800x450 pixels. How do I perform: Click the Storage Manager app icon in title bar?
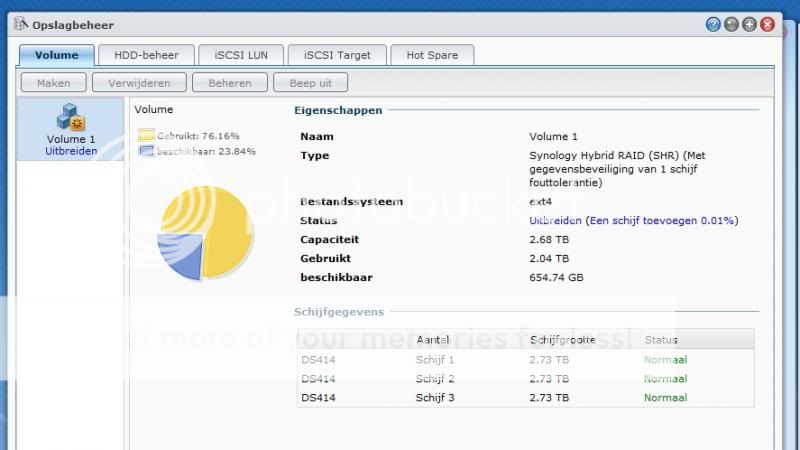[21, 24]
